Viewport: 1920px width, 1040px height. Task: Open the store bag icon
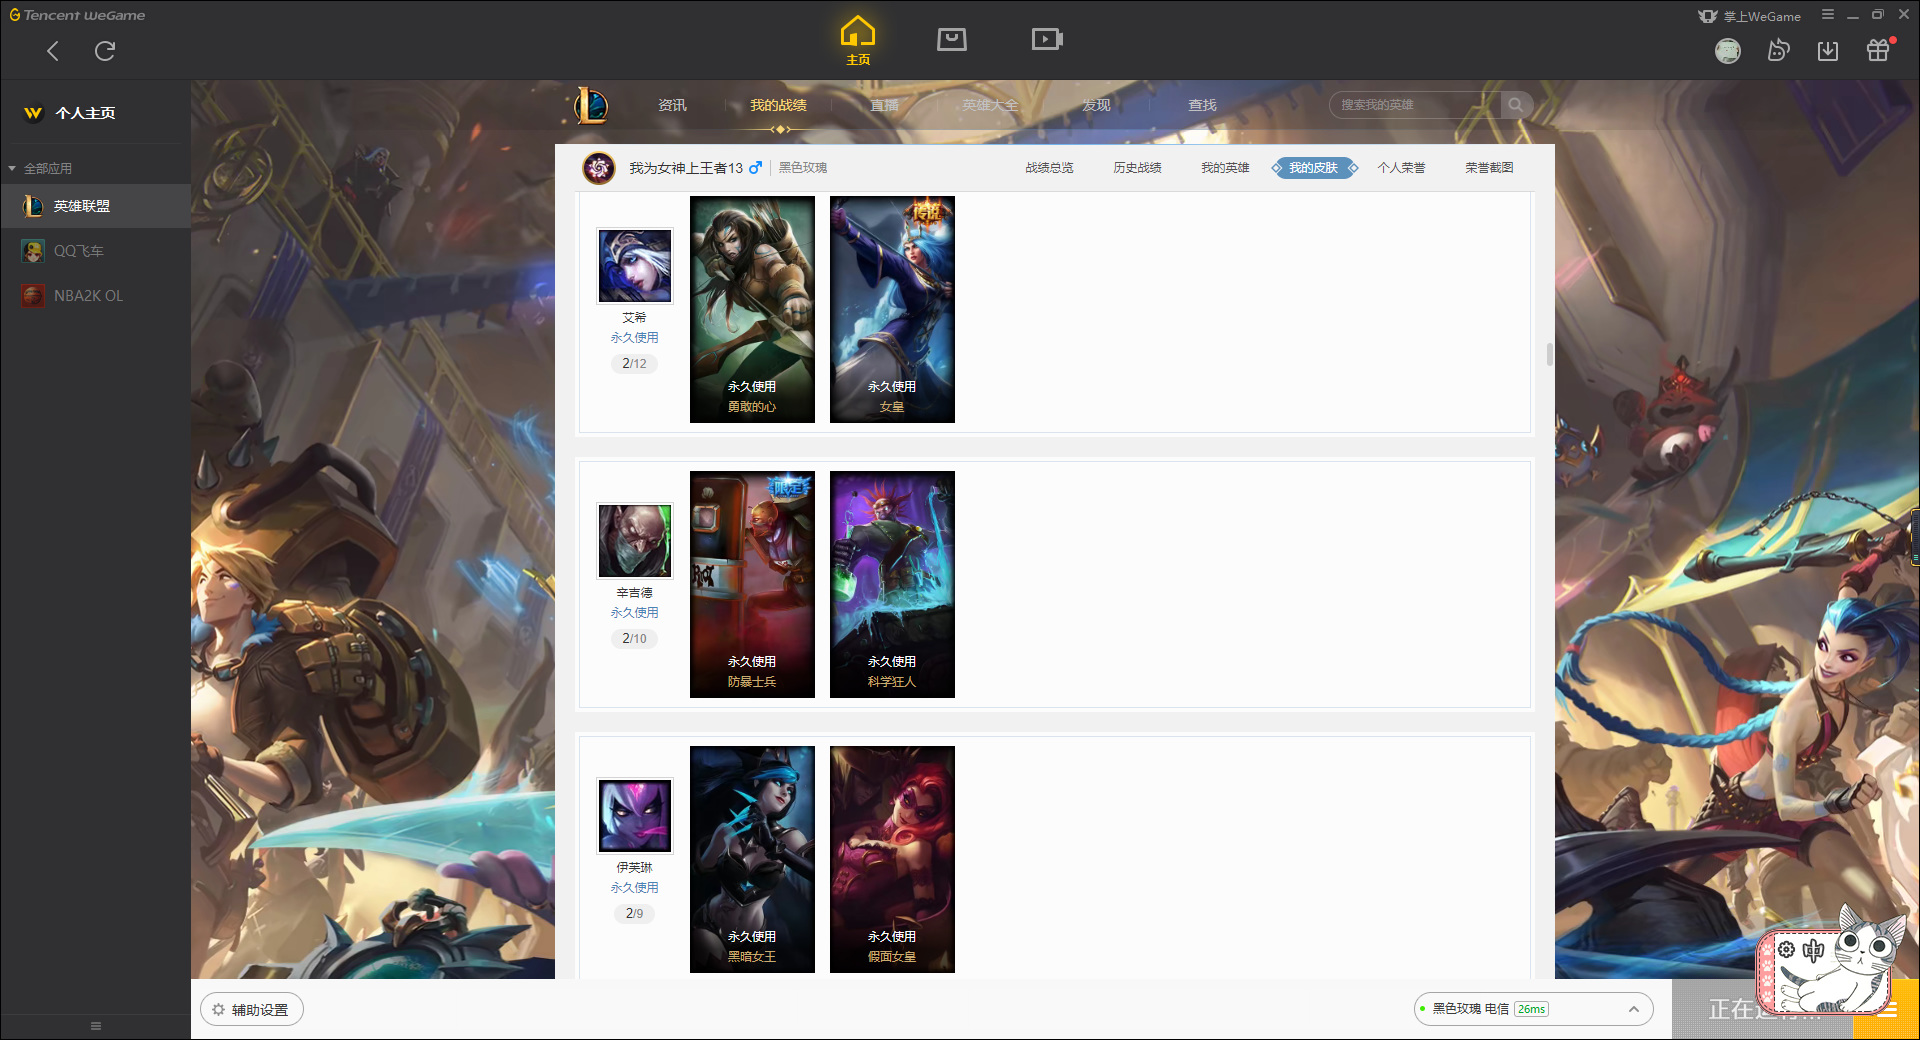952,39
